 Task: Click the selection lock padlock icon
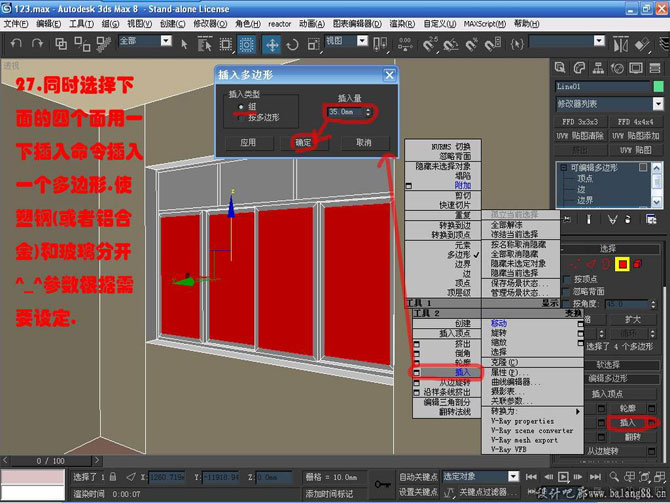113,477
